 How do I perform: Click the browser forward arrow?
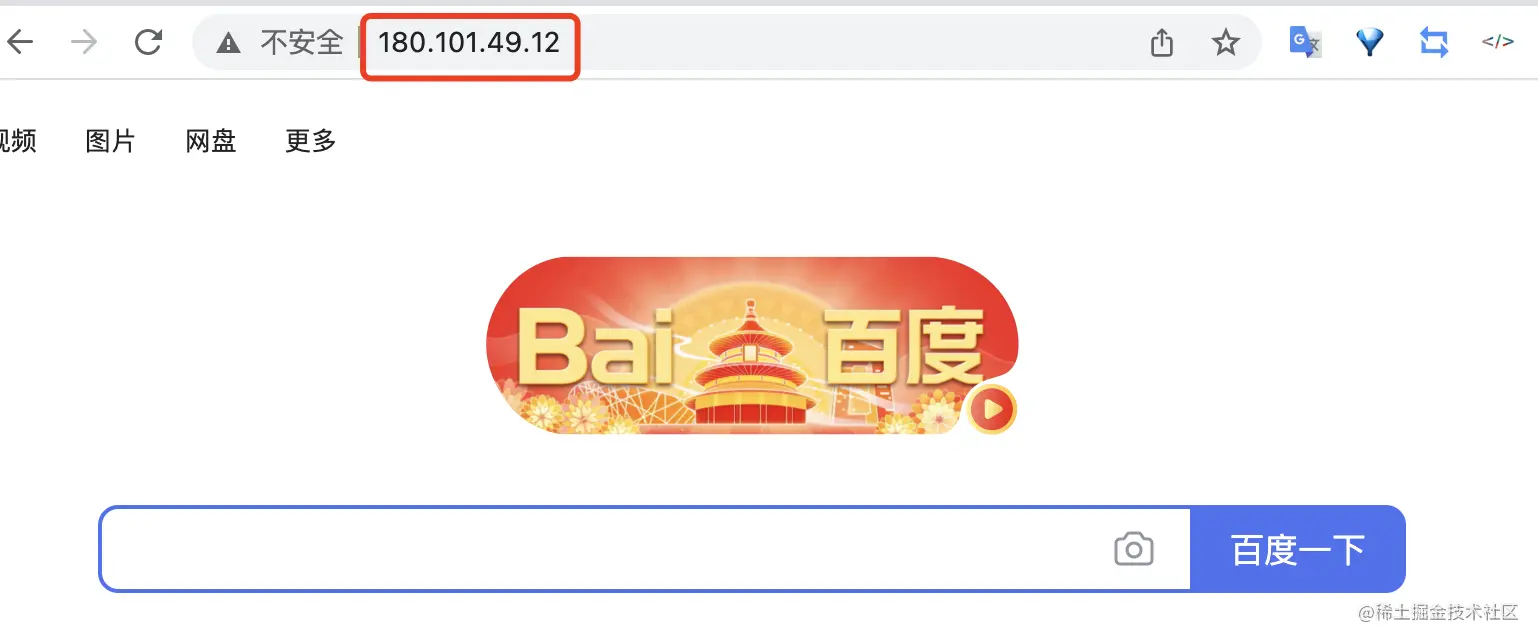tap(84, 42)
